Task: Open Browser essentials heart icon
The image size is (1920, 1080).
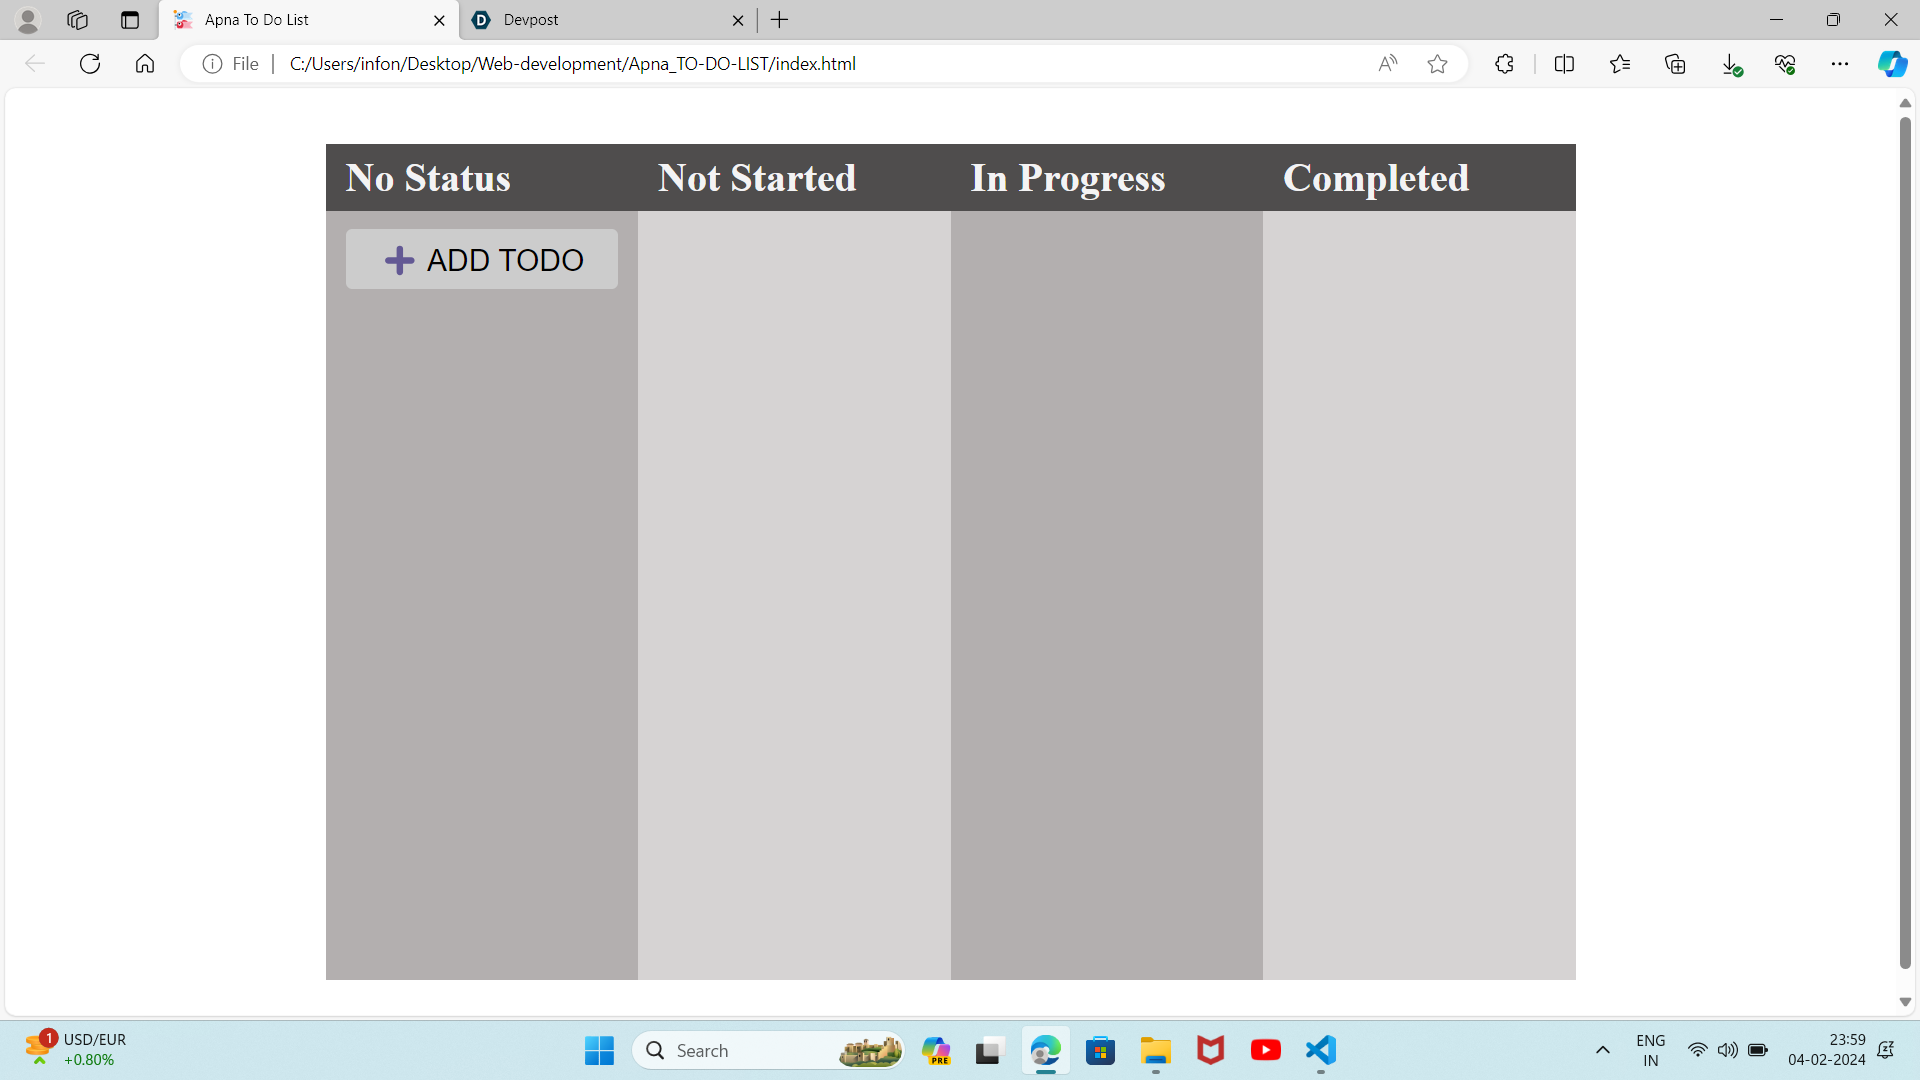Action: click(1785, 64)
